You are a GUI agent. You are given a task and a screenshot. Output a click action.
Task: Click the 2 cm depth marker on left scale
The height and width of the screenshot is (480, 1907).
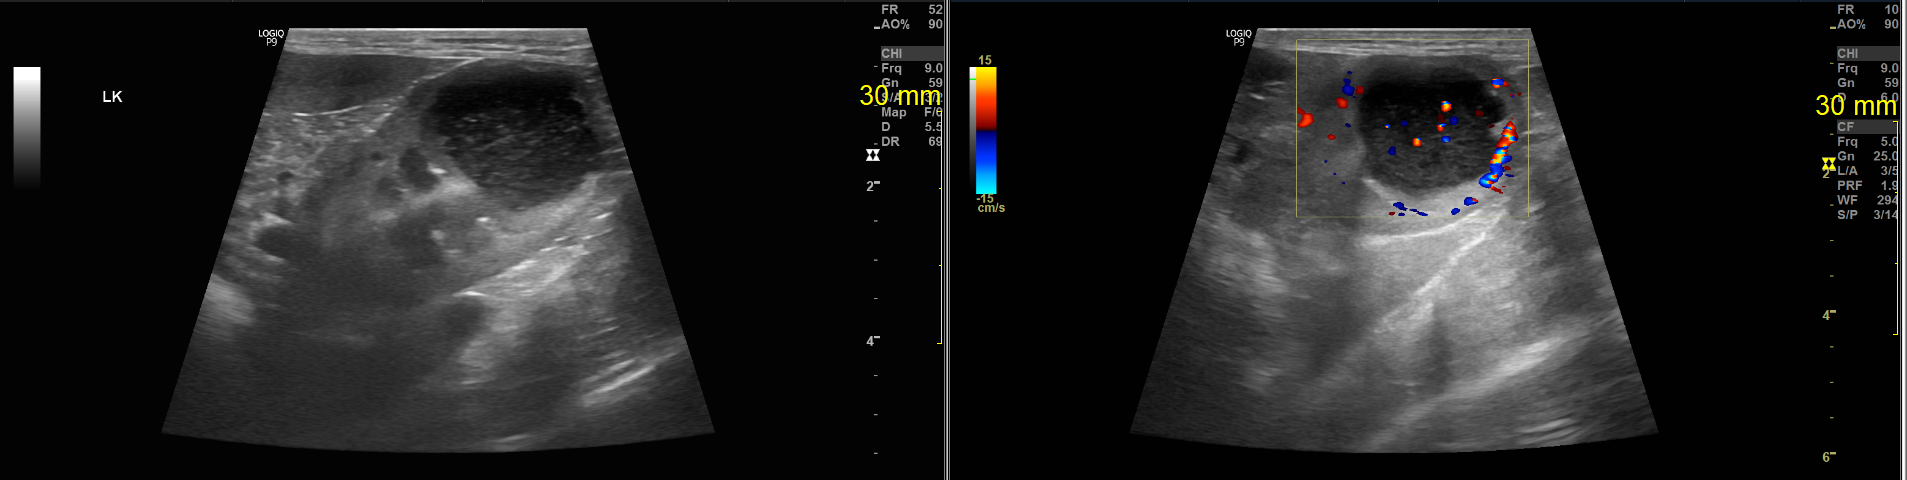872,186
